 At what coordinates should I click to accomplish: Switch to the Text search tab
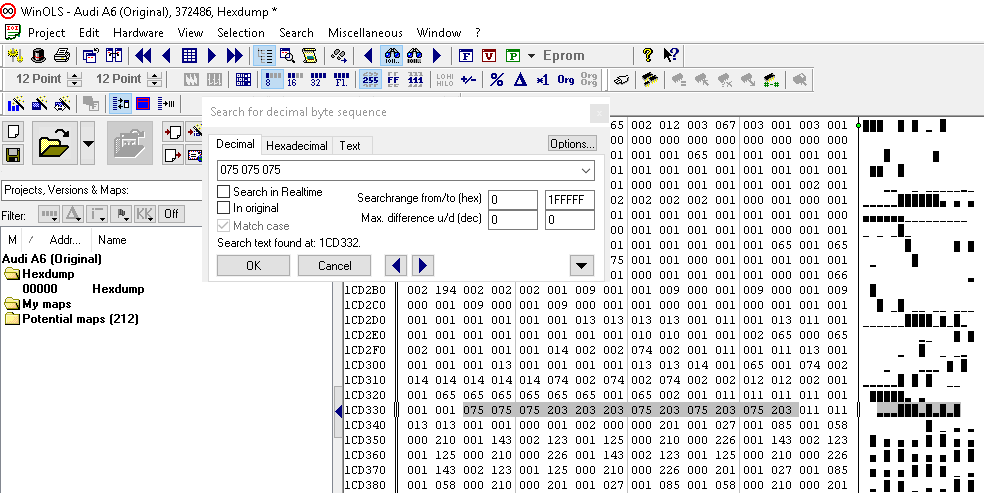(350, 146)
